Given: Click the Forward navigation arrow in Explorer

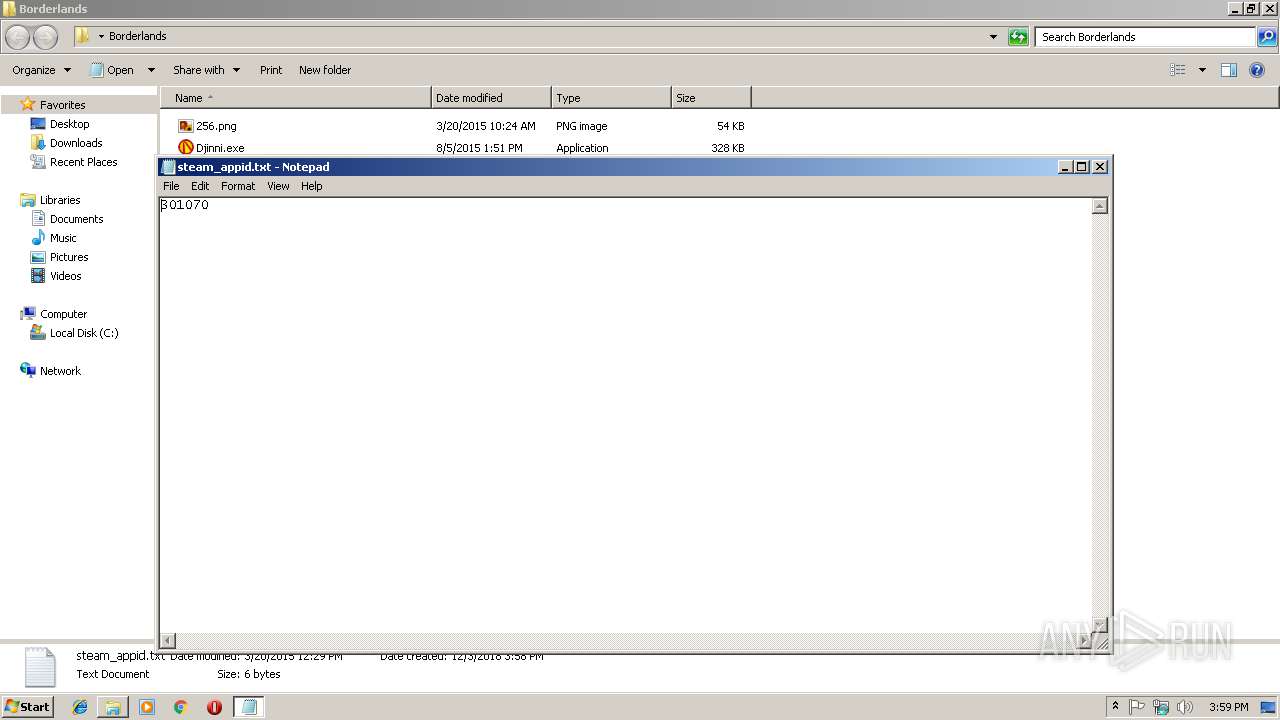Looking at the screenshot, I should pos(46,37).
